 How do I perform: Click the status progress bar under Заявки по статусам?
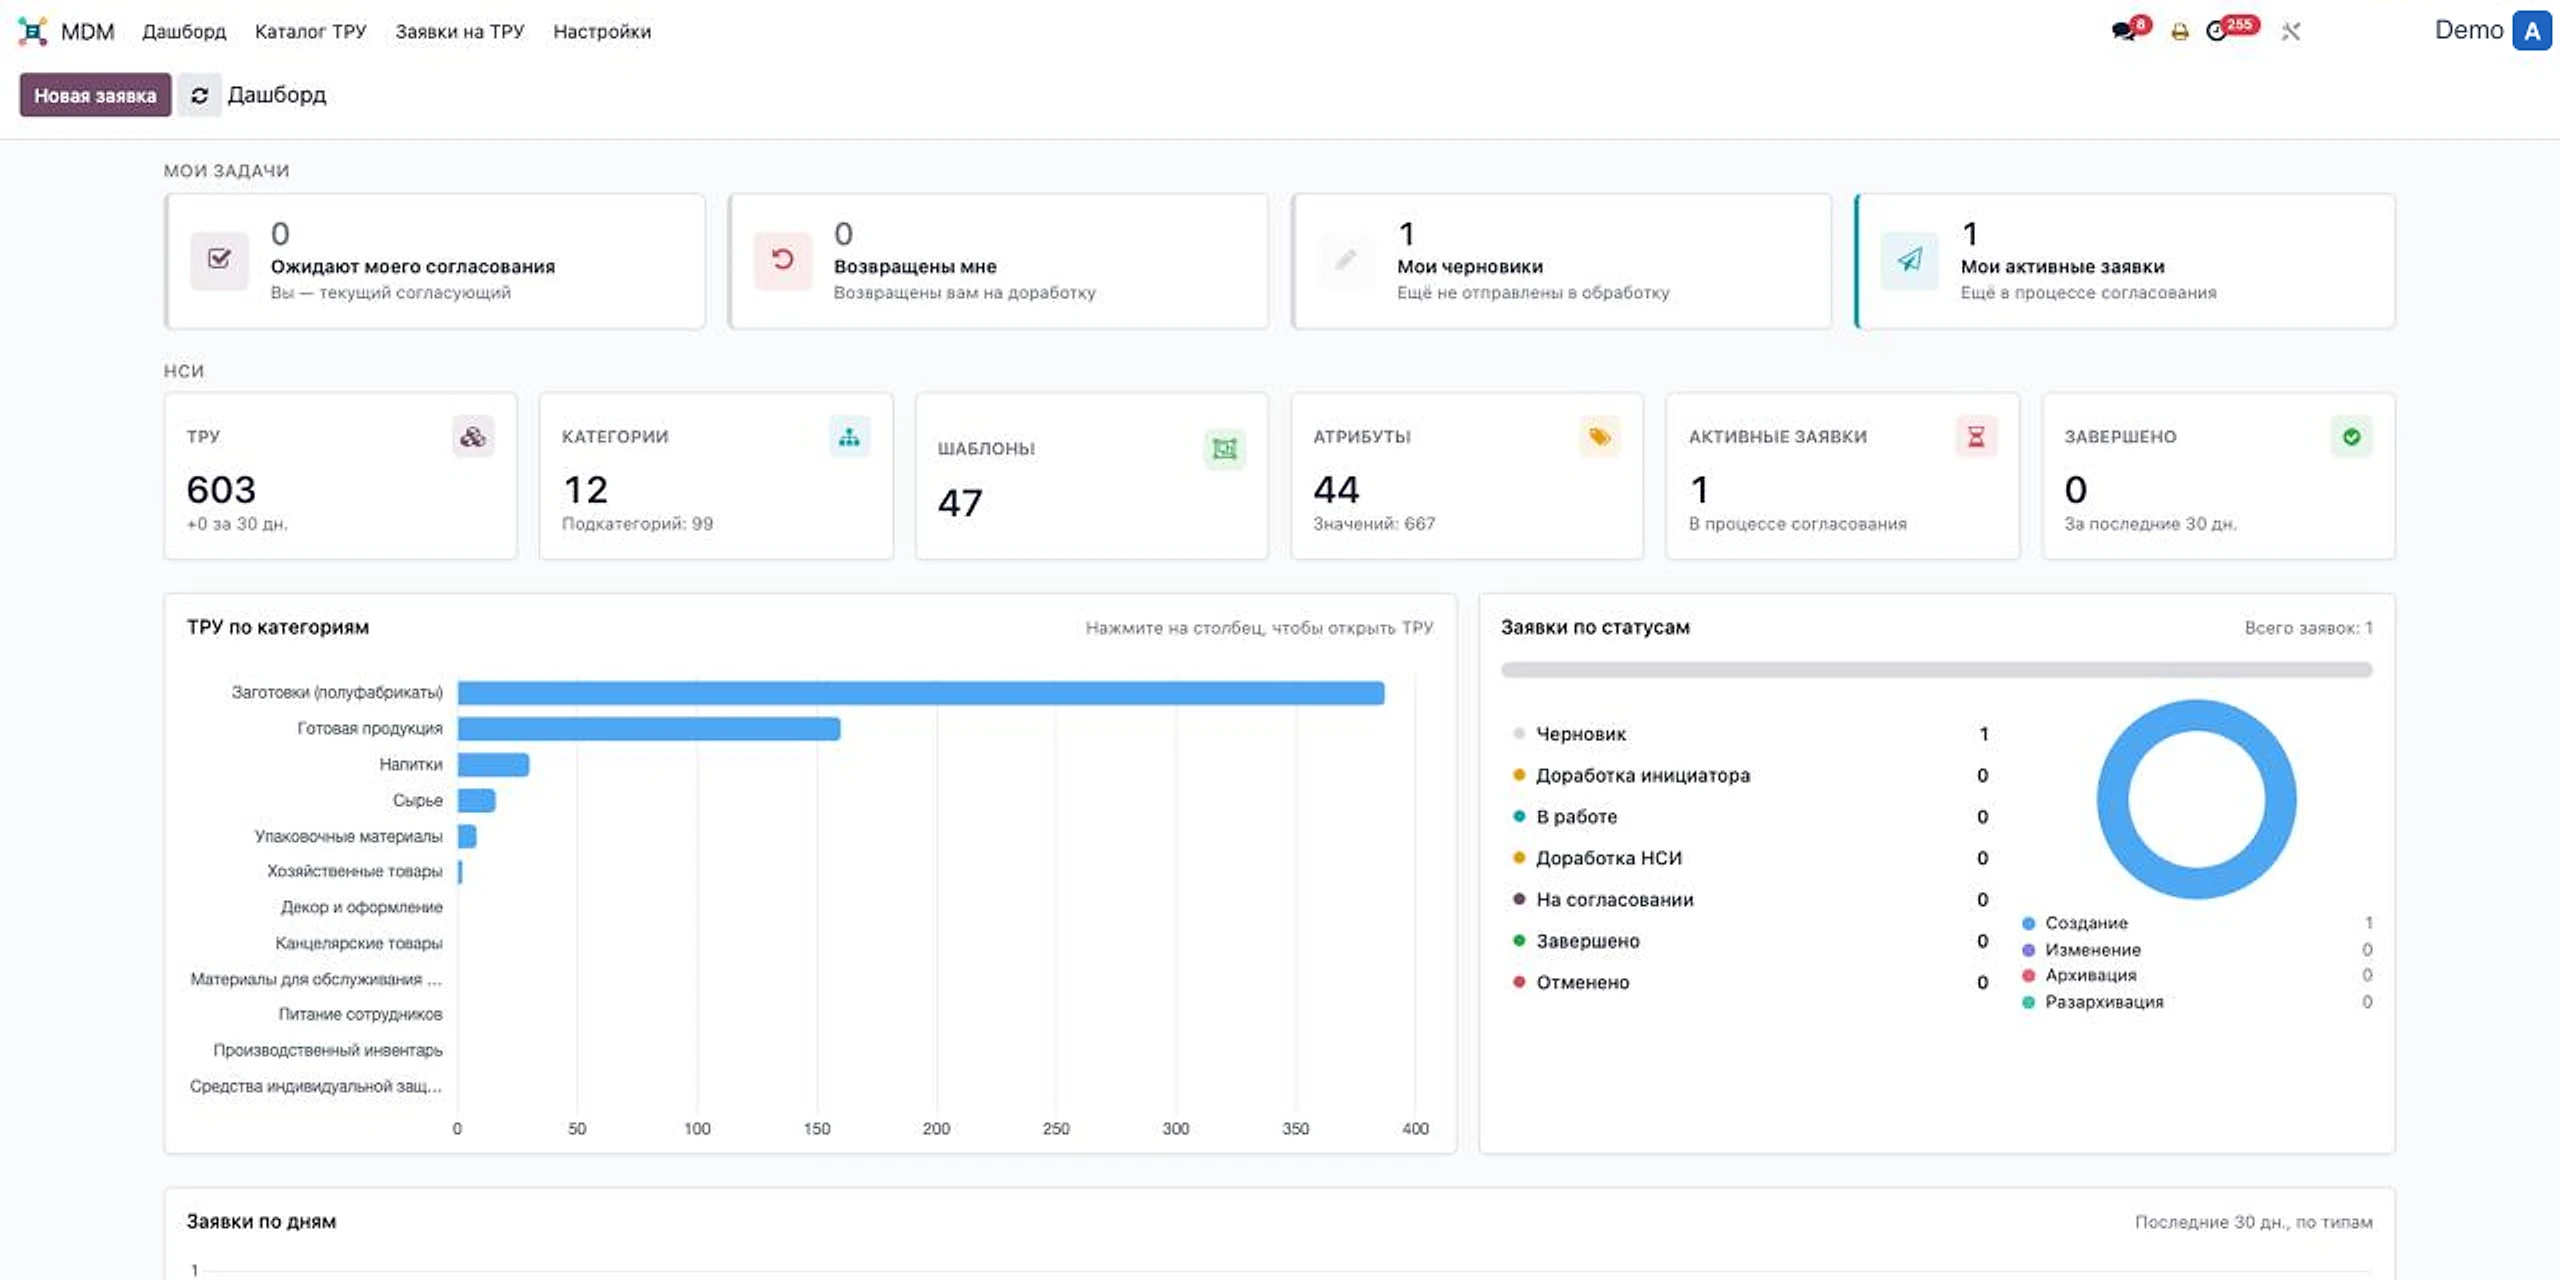tap(1937, 669)
